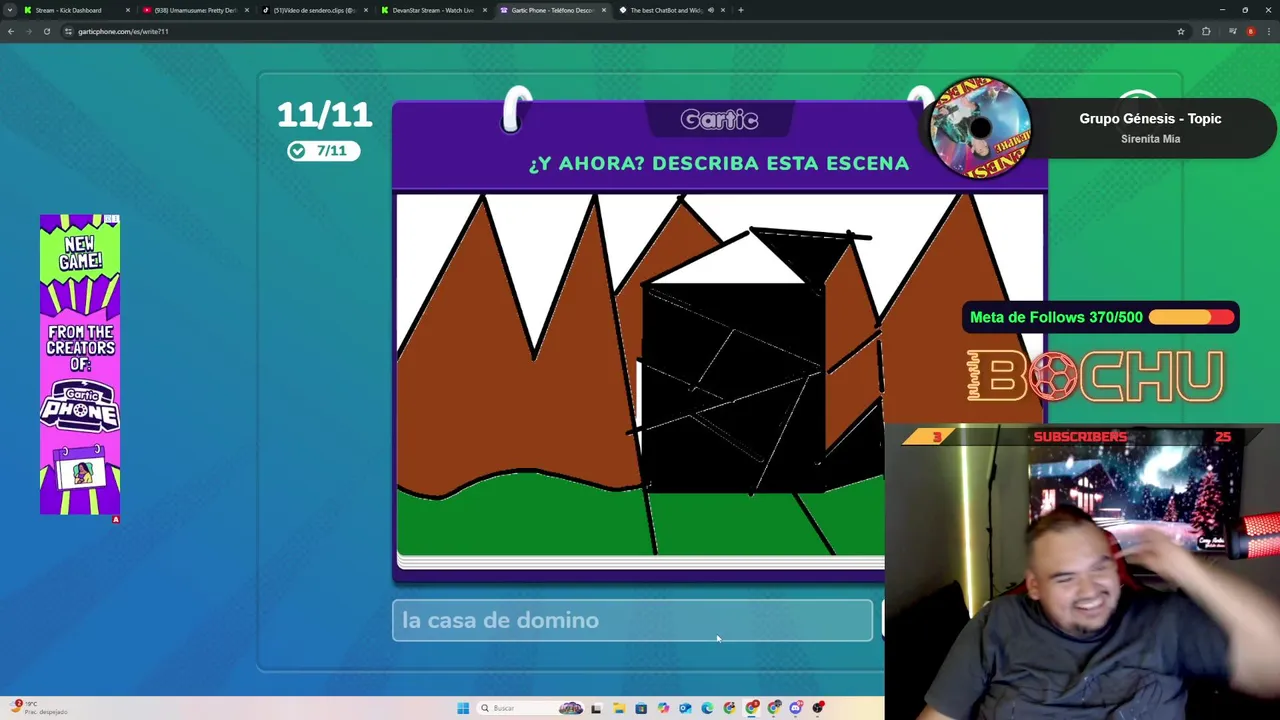Switch to the Stream - Kick Dashboard tab
Screen dimensions: 1280x720
78,10
